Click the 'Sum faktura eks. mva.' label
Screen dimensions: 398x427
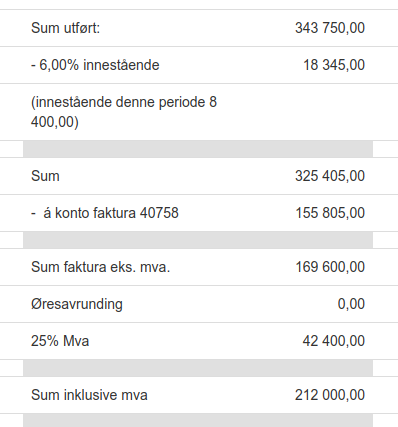pos(100,267)
